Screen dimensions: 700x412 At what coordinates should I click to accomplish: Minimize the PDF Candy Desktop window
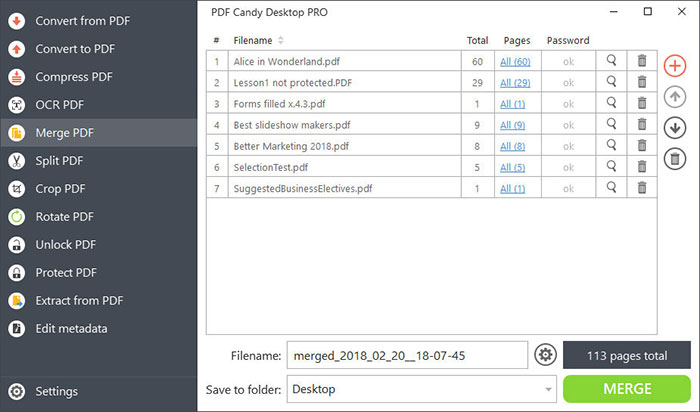614,12
